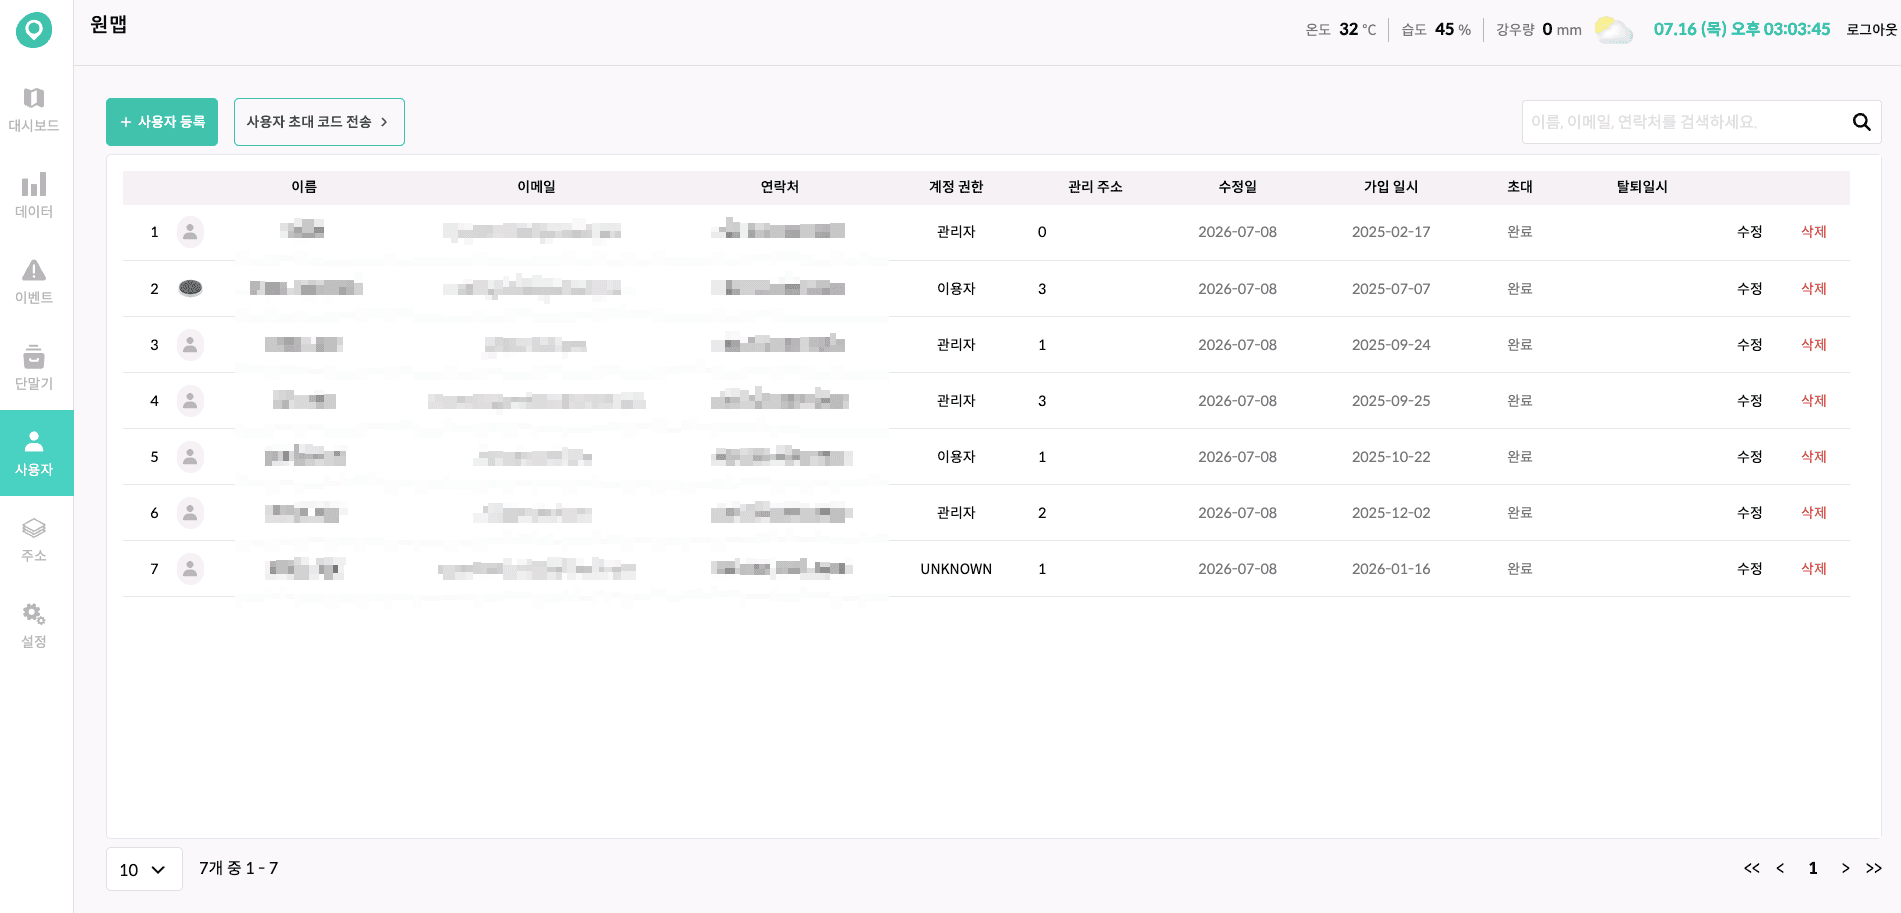
Task: Click the avatar icon in row 6
Action: [190, 513]
